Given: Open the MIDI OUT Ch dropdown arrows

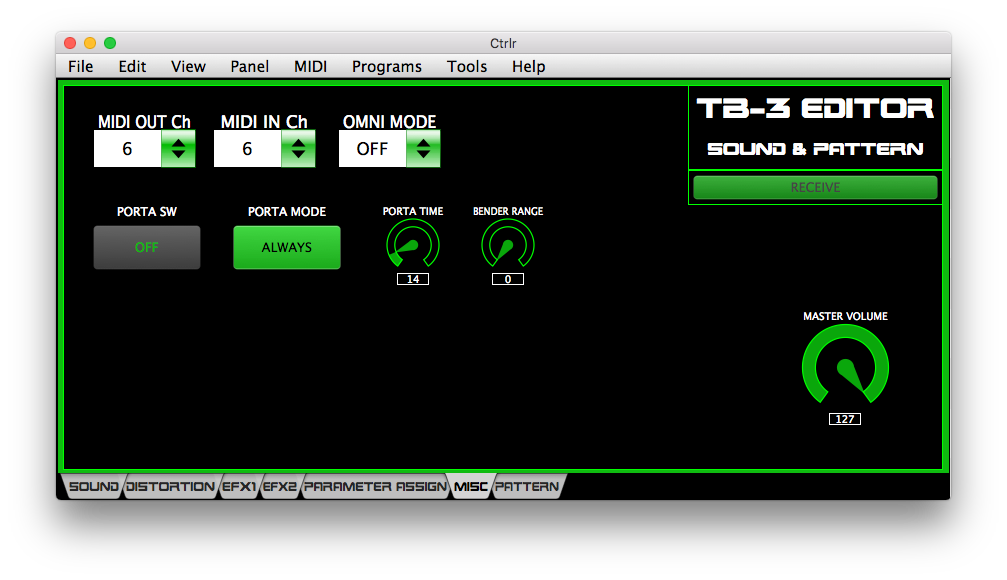Looking at the screenshot, I should coord(178,150).
